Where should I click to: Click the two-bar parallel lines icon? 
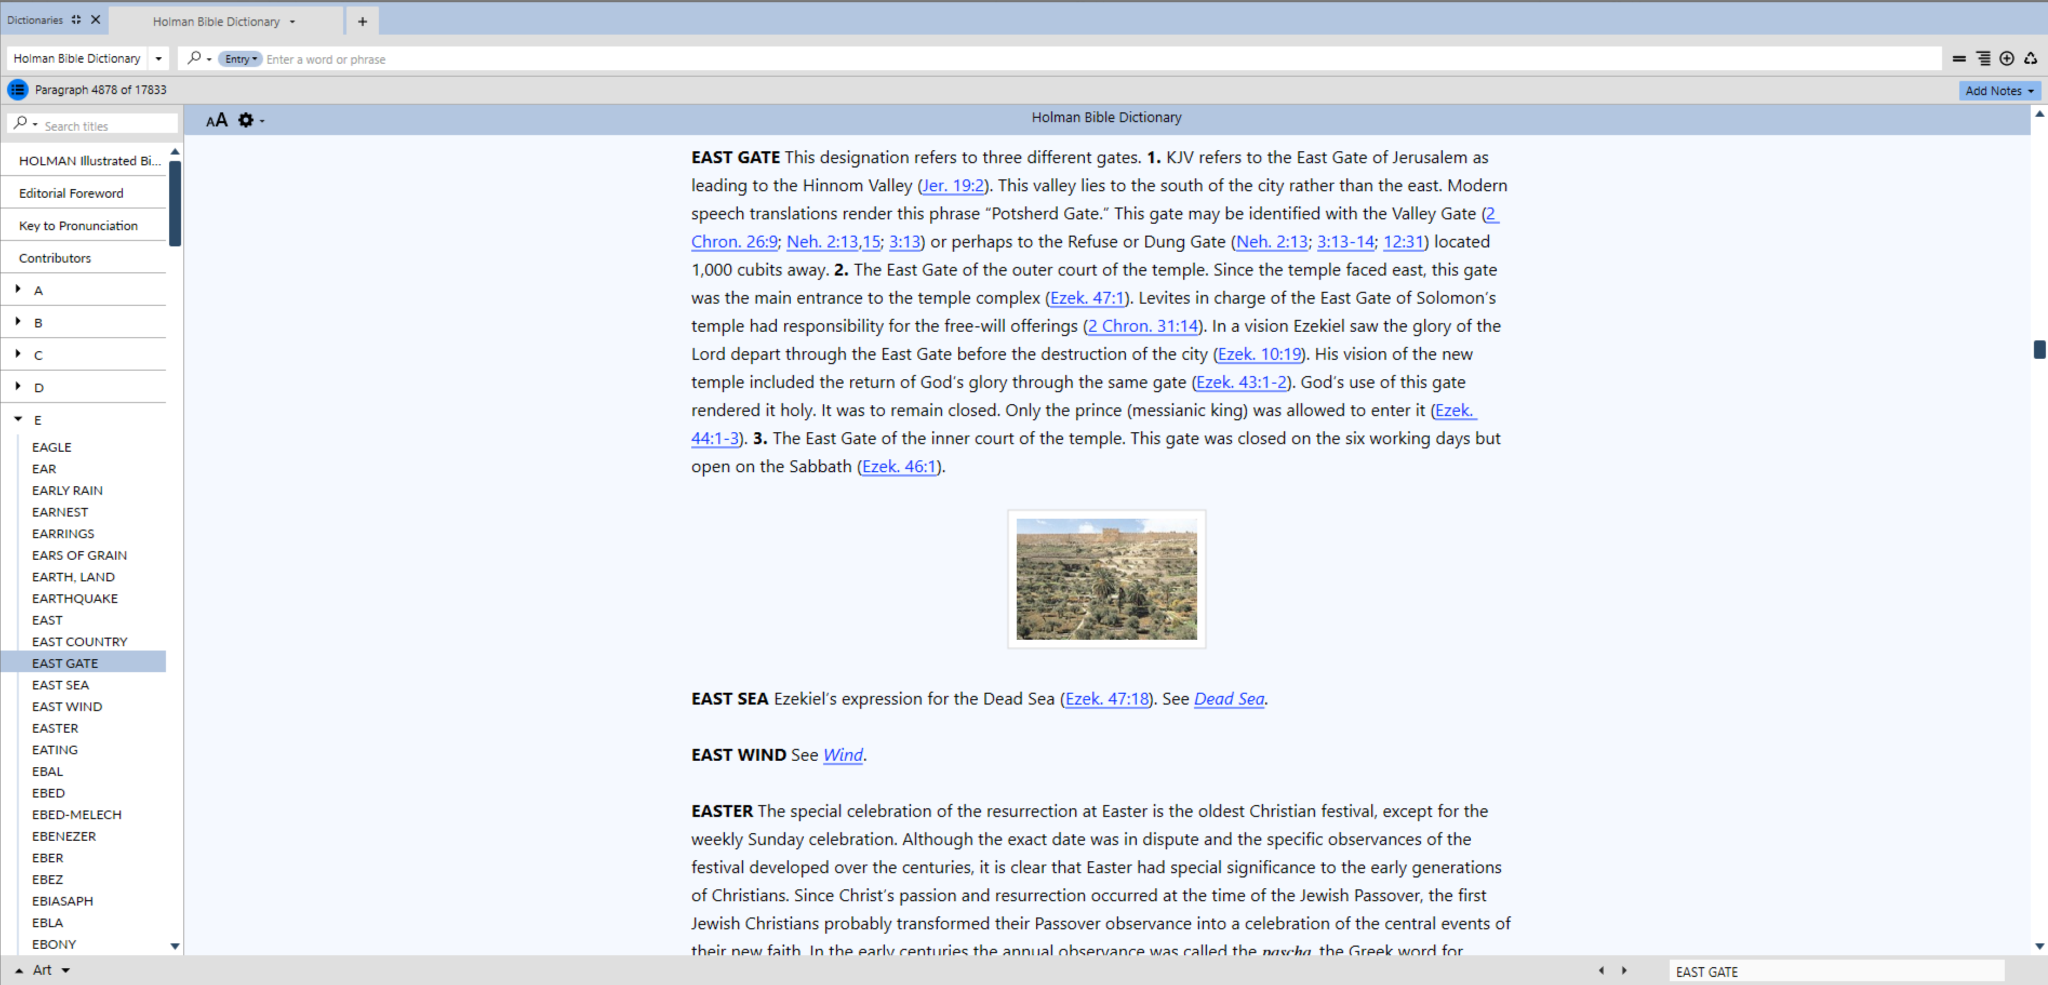tap(1959, 59)
